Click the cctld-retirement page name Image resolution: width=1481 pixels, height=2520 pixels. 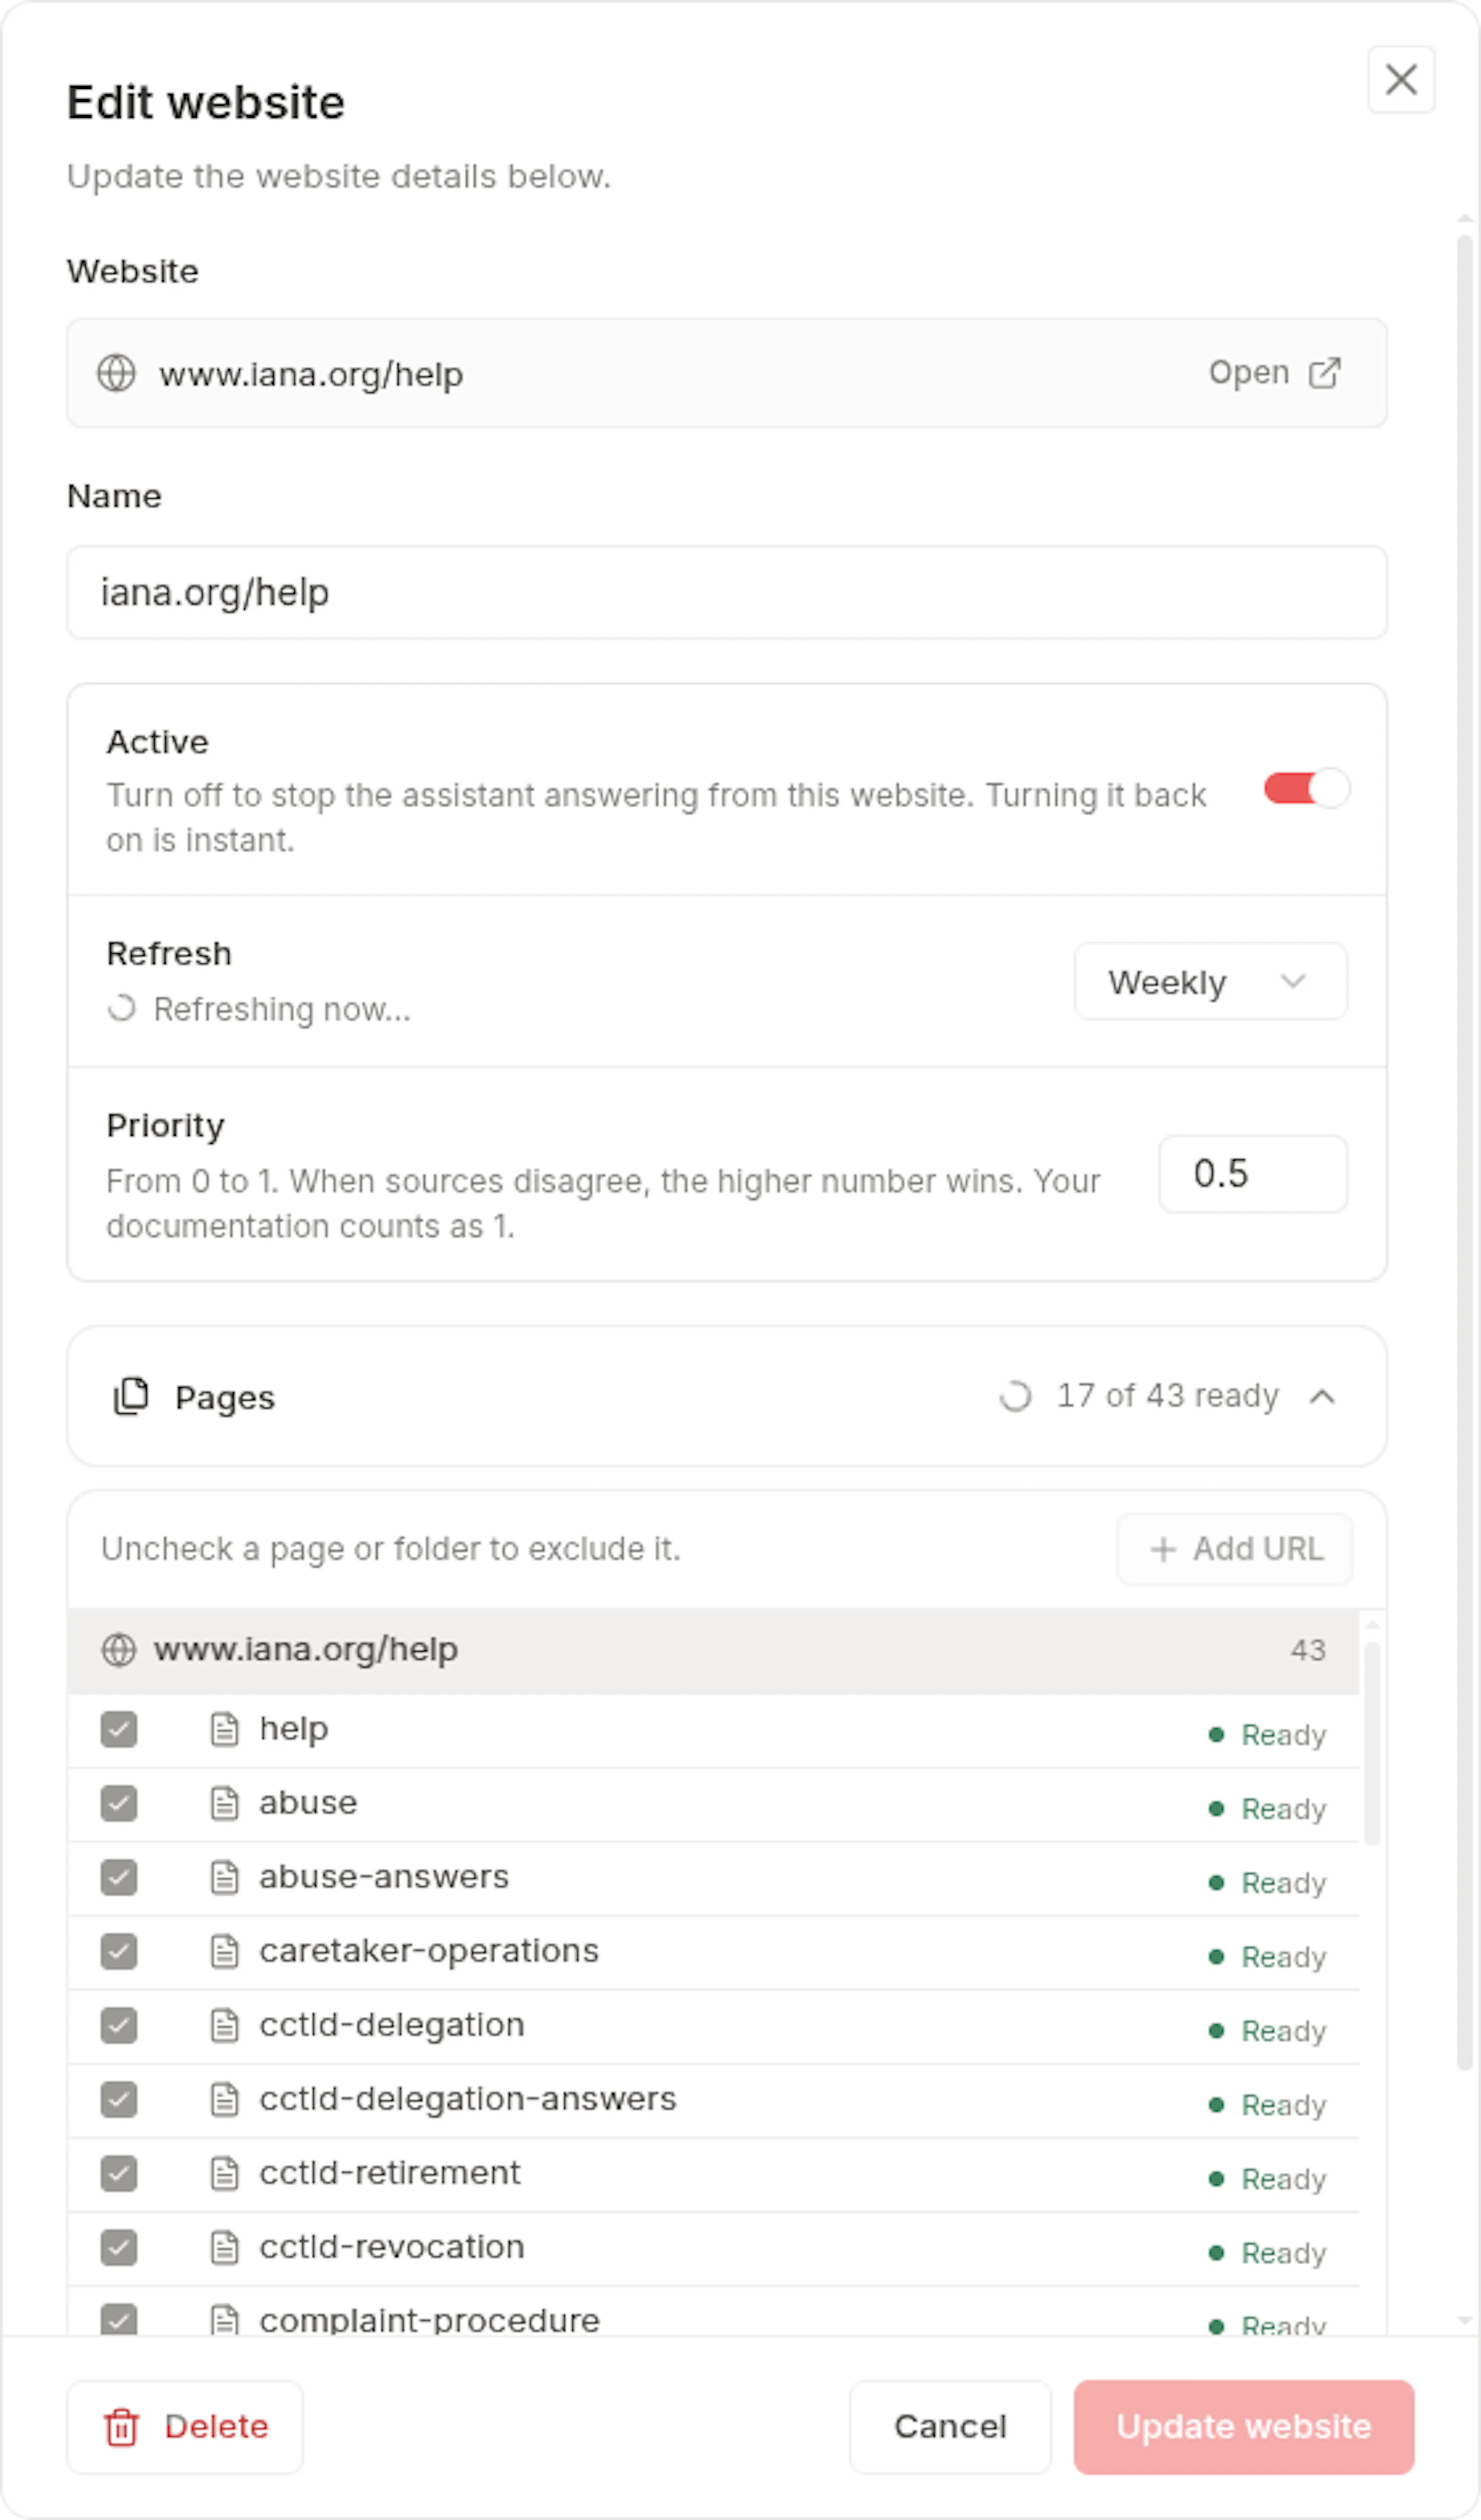click(x=390, y=2173)
